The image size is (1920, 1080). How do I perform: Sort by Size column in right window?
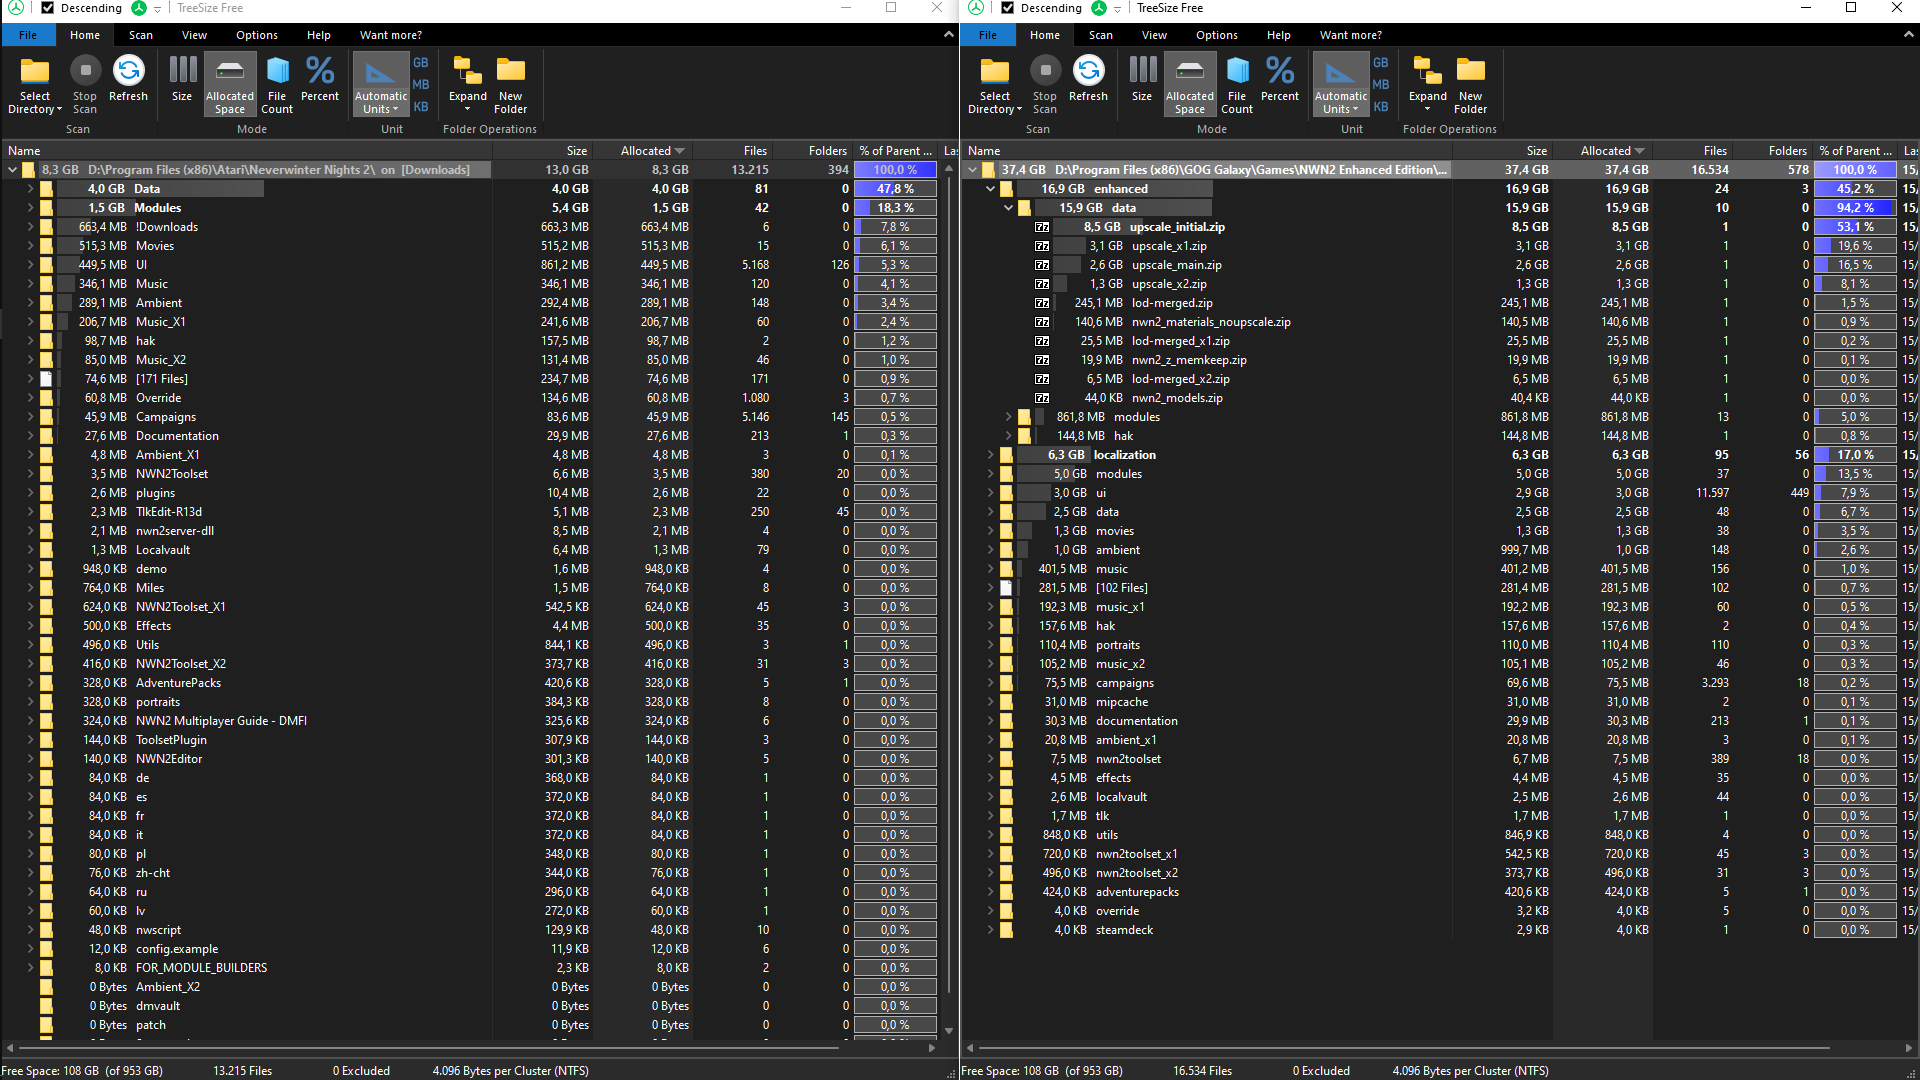coord(1502,151)
